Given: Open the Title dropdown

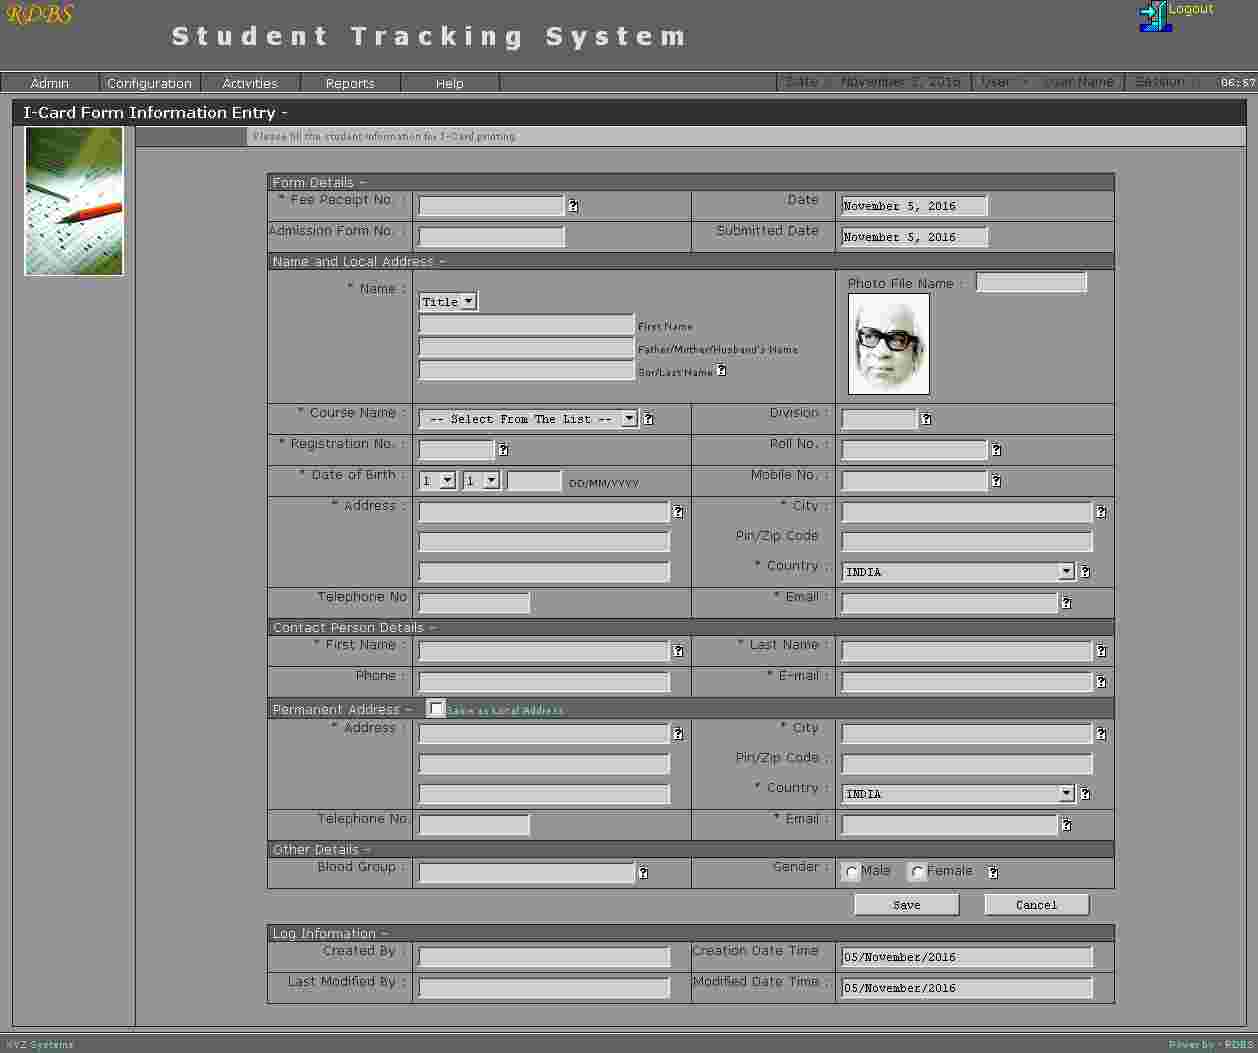Looking at the screenshot, I should pyautogui.click(x=448, y=301).
